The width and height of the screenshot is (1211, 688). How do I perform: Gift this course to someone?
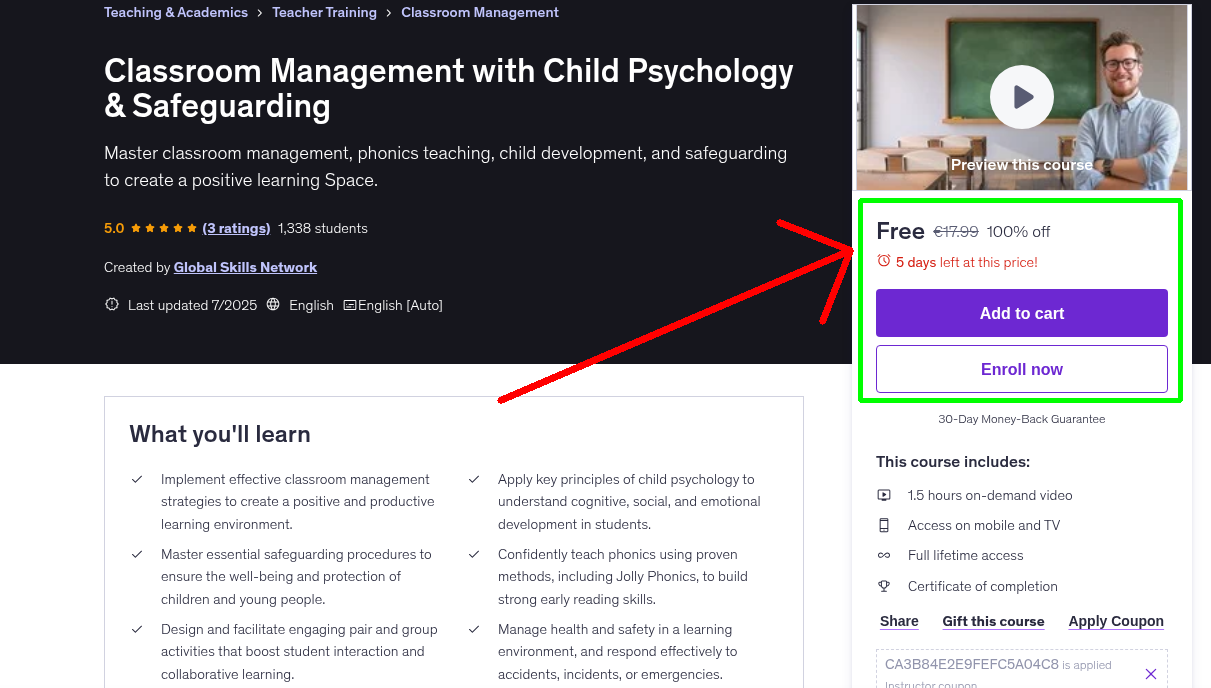pyautogui.click(x=992, y=621)
